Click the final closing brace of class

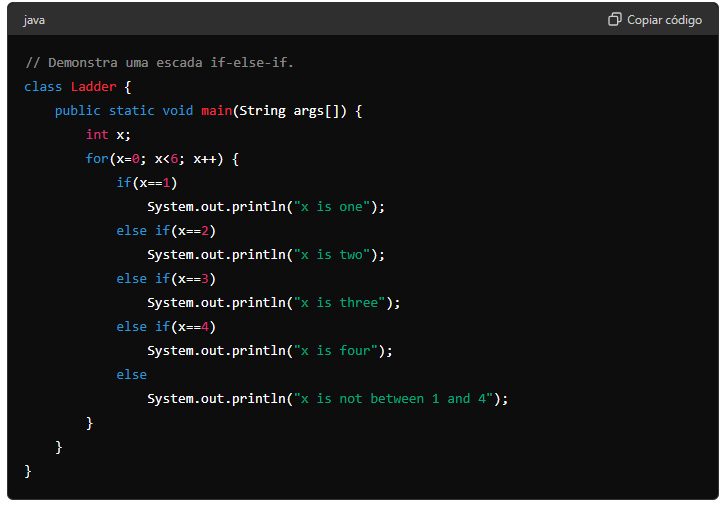tap(28, 471)
